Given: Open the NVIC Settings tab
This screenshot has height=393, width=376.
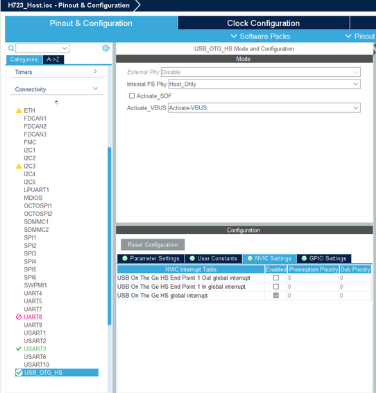Looking at the screenshot, I should 269,258.
